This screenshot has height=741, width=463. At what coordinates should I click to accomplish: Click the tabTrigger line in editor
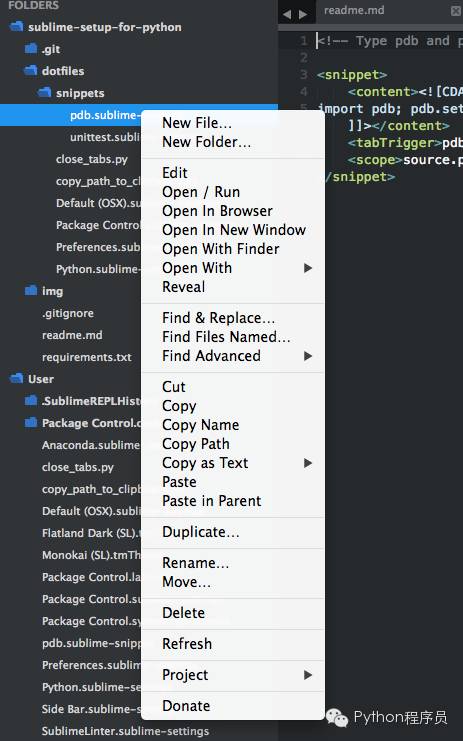tap(404, 143)
